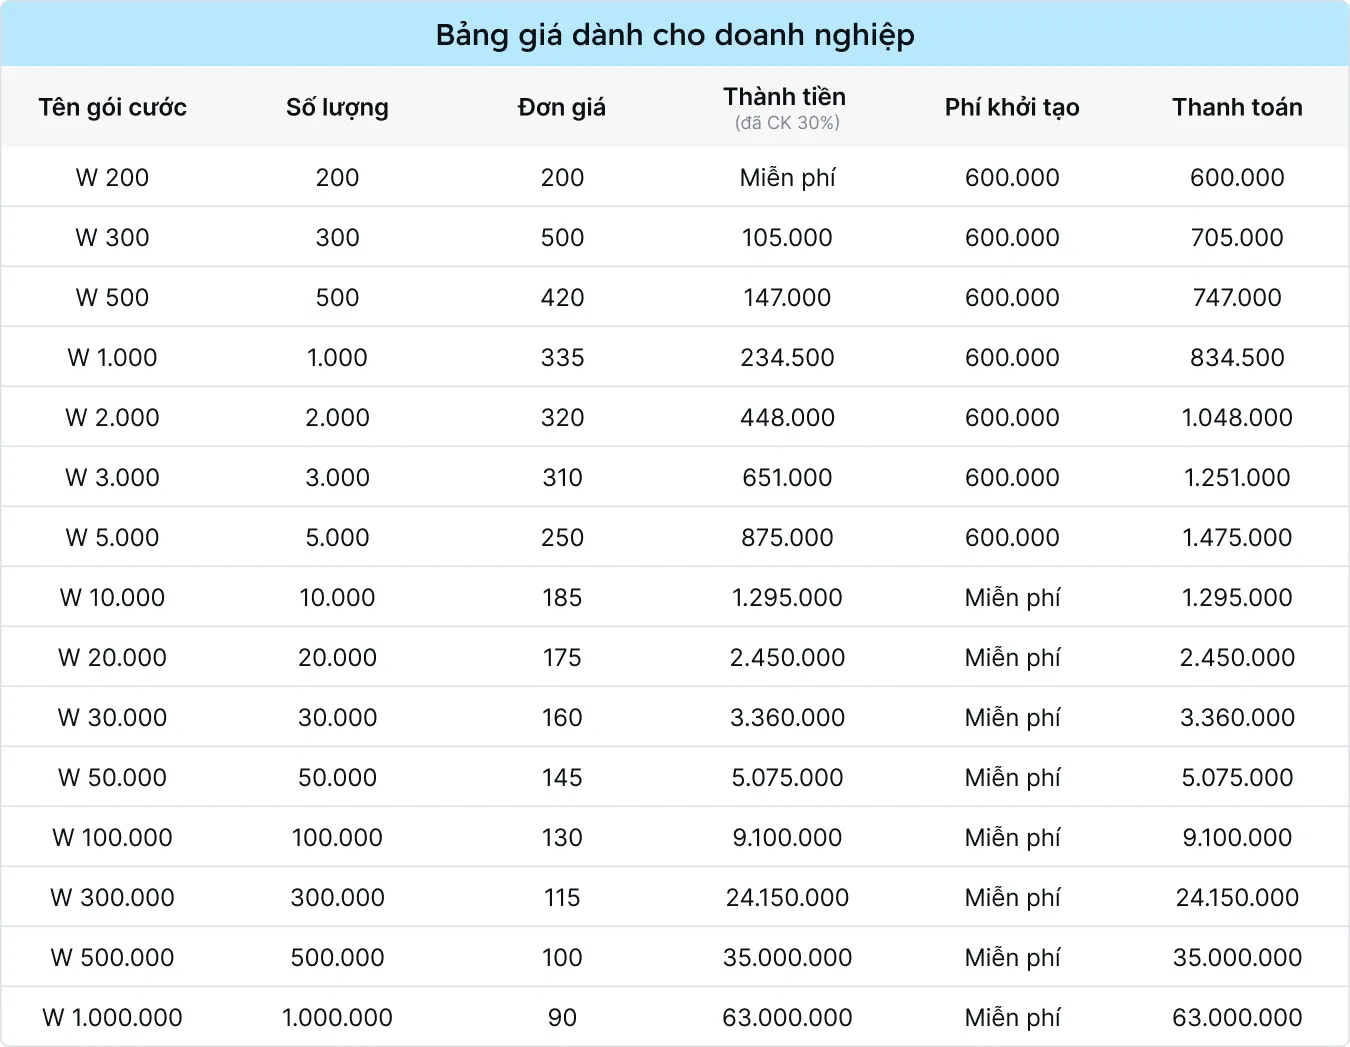Click the 'W 1.000.000' package name
This screenshot has height=1047, width=1350.
tap(112, 1018)
